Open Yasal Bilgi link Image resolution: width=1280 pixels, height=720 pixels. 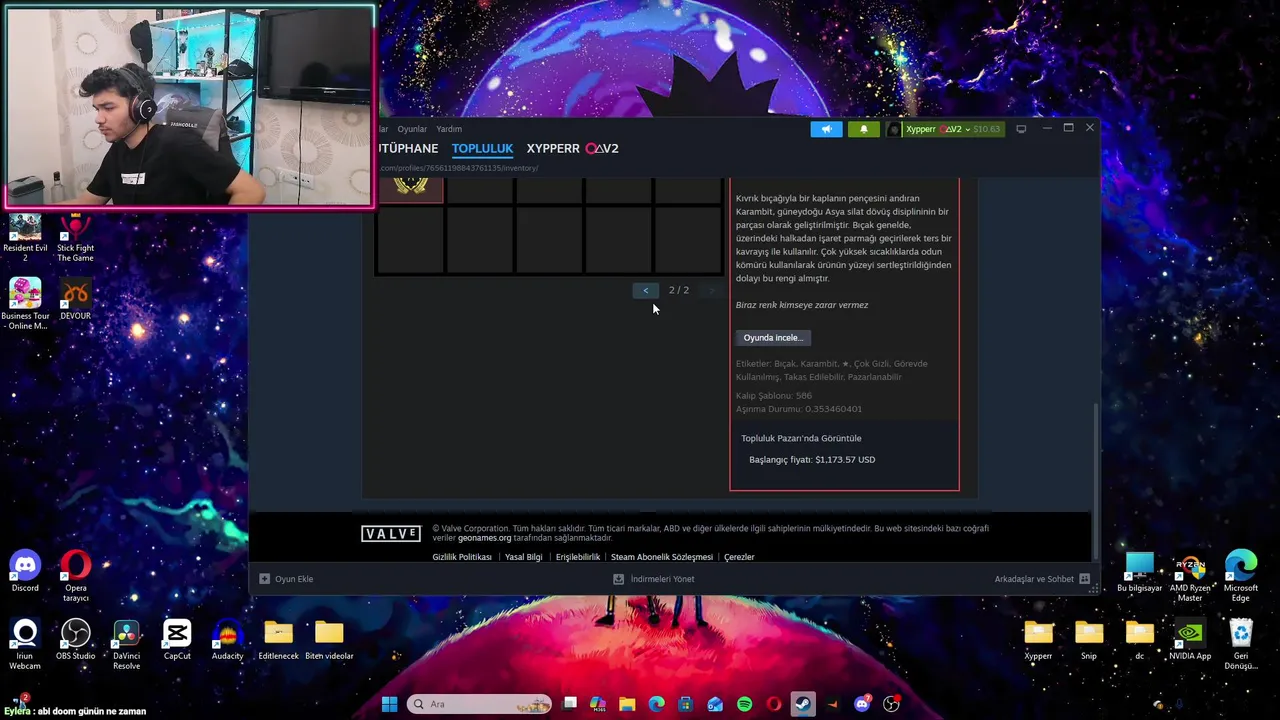click(524, 557)
